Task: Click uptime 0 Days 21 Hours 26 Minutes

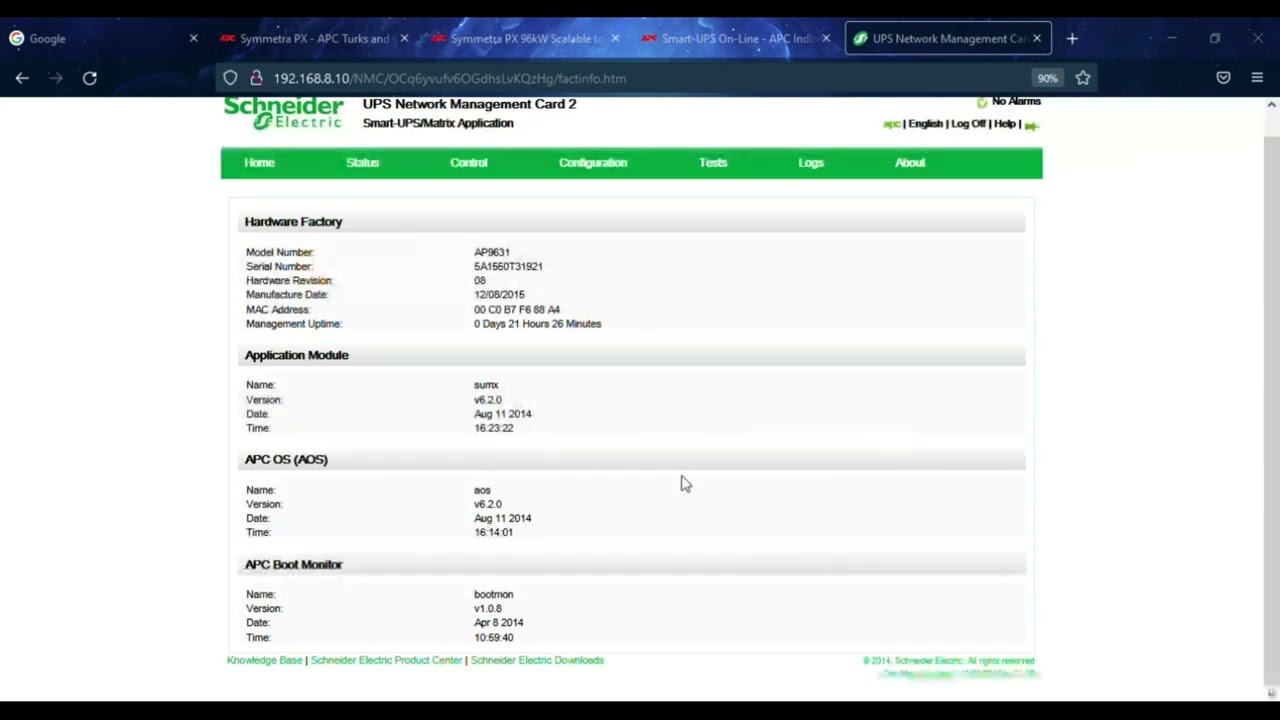Action: coord(537,324)
